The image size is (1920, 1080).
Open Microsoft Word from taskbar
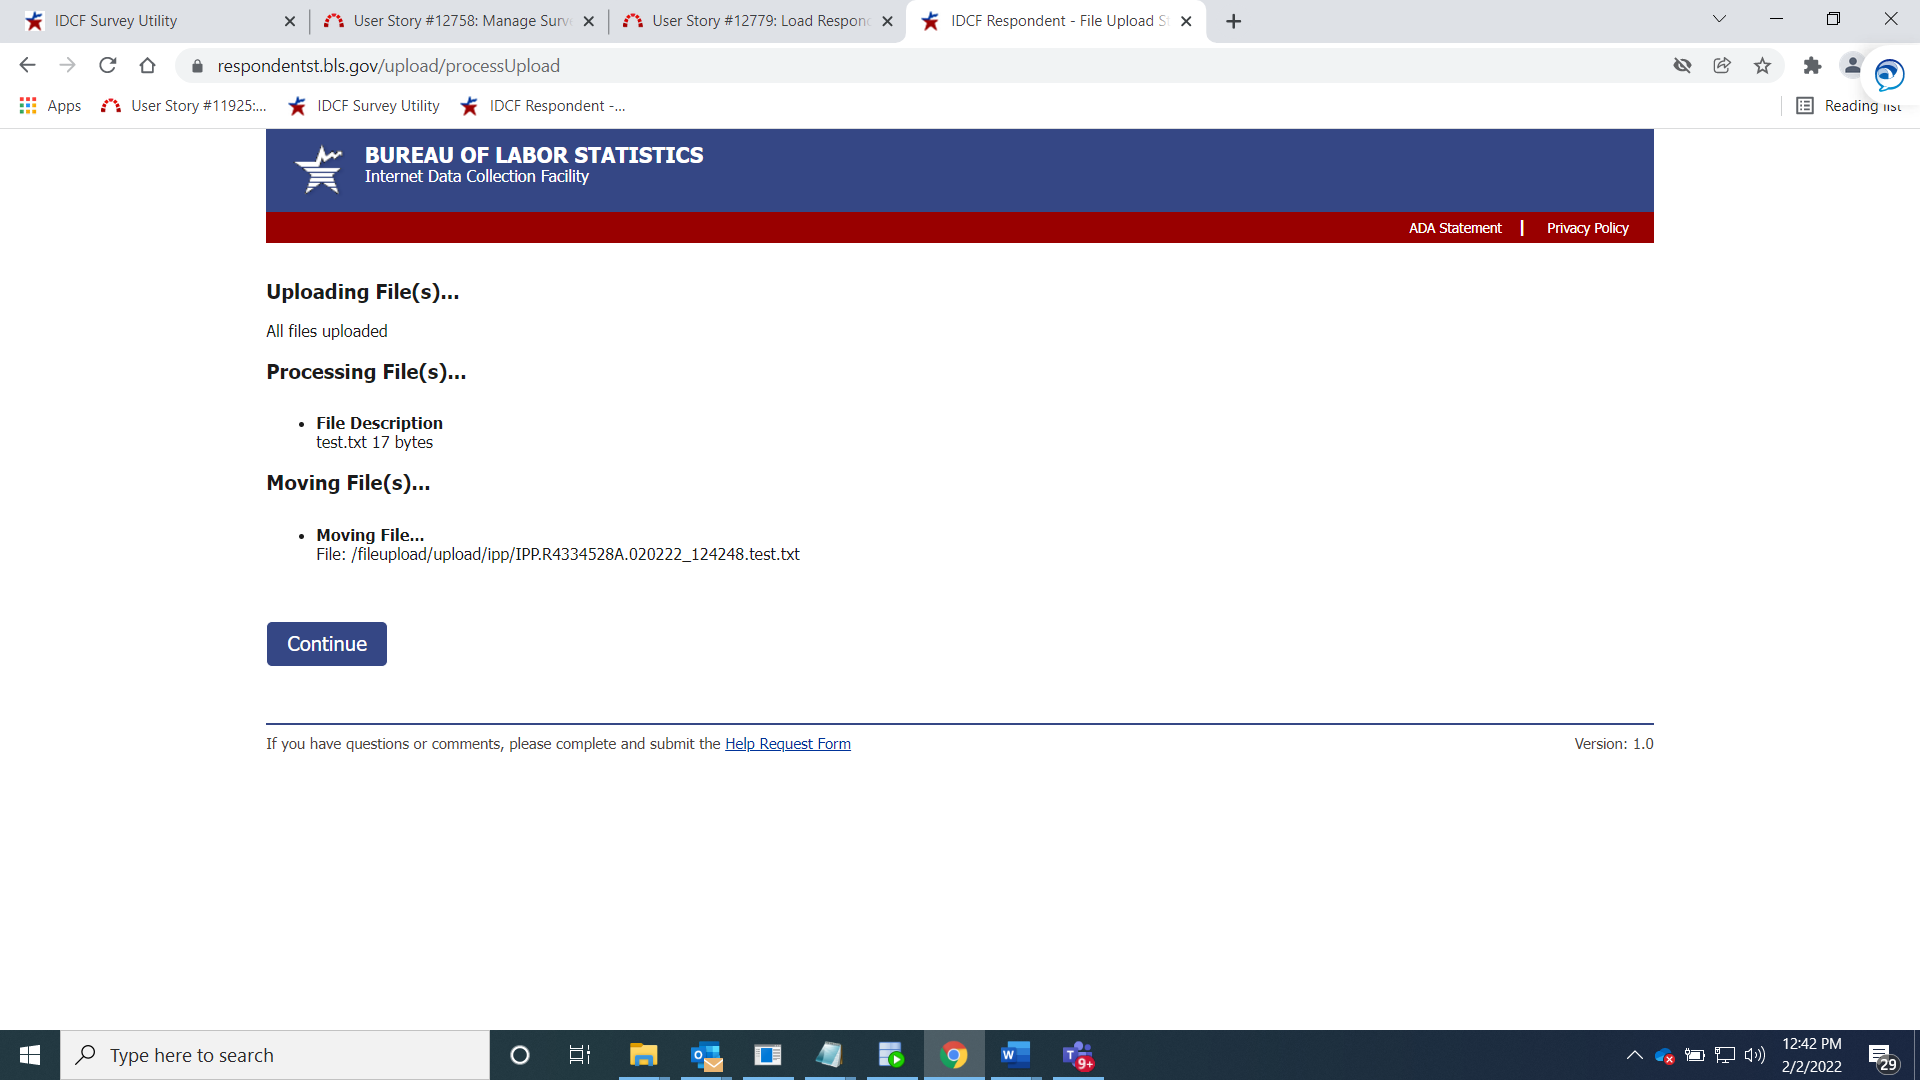coord(1015,1055)
